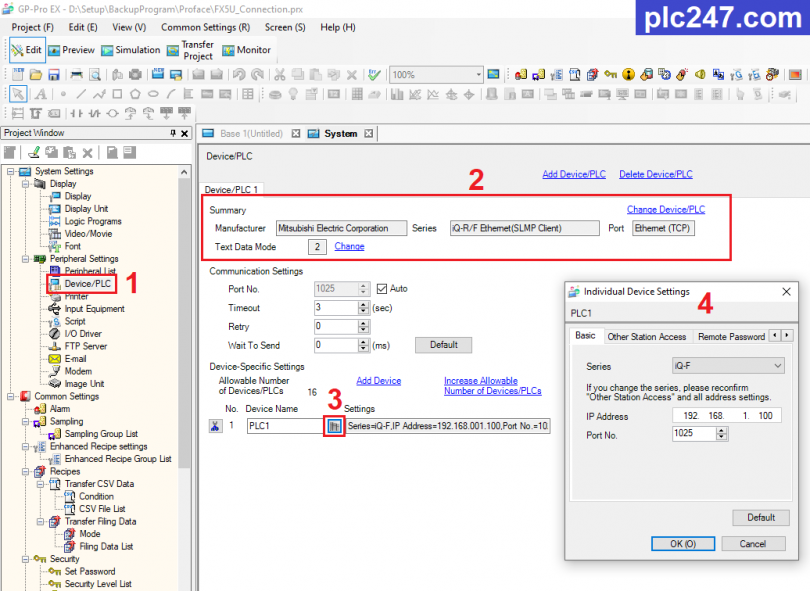810x591 pixels.
Task: Start the Simulation
Action: (131, 50)
